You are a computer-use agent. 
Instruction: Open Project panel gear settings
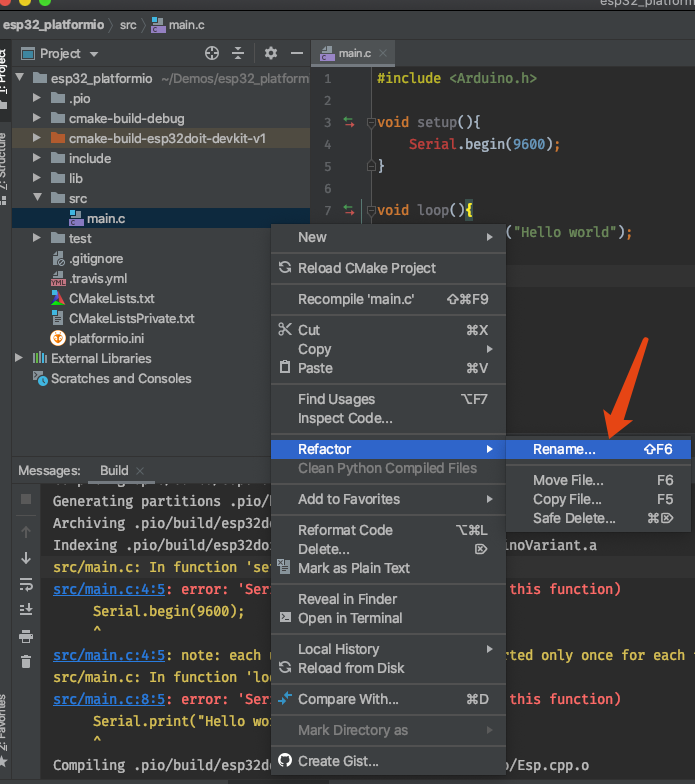pos(270,53)
